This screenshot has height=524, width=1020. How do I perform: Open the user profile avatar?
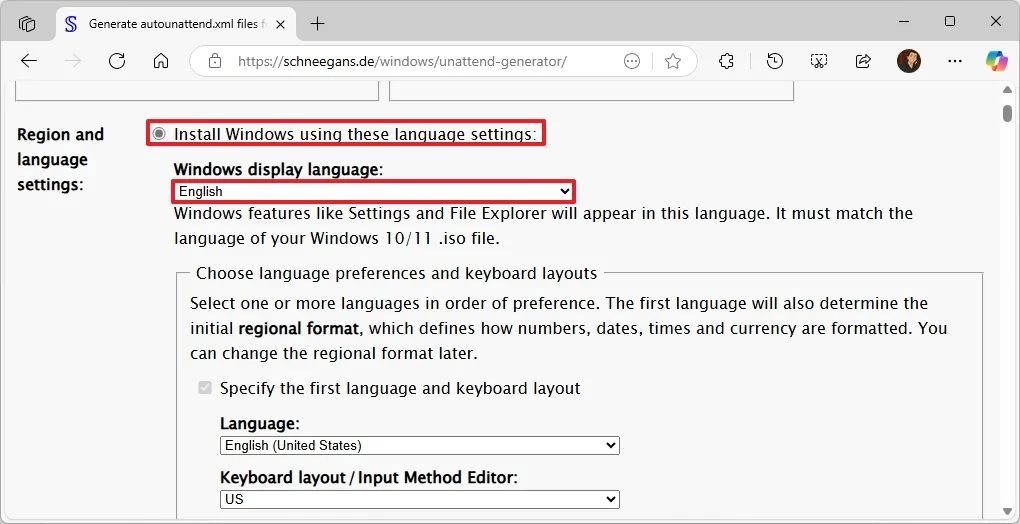908,61
